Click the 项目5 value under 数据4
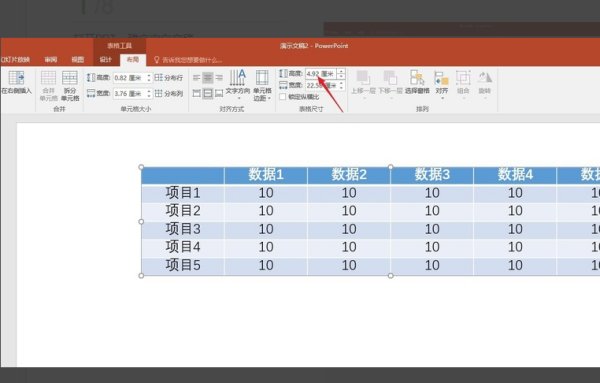Viewport: 600px width, 383px height. [515, 266]
